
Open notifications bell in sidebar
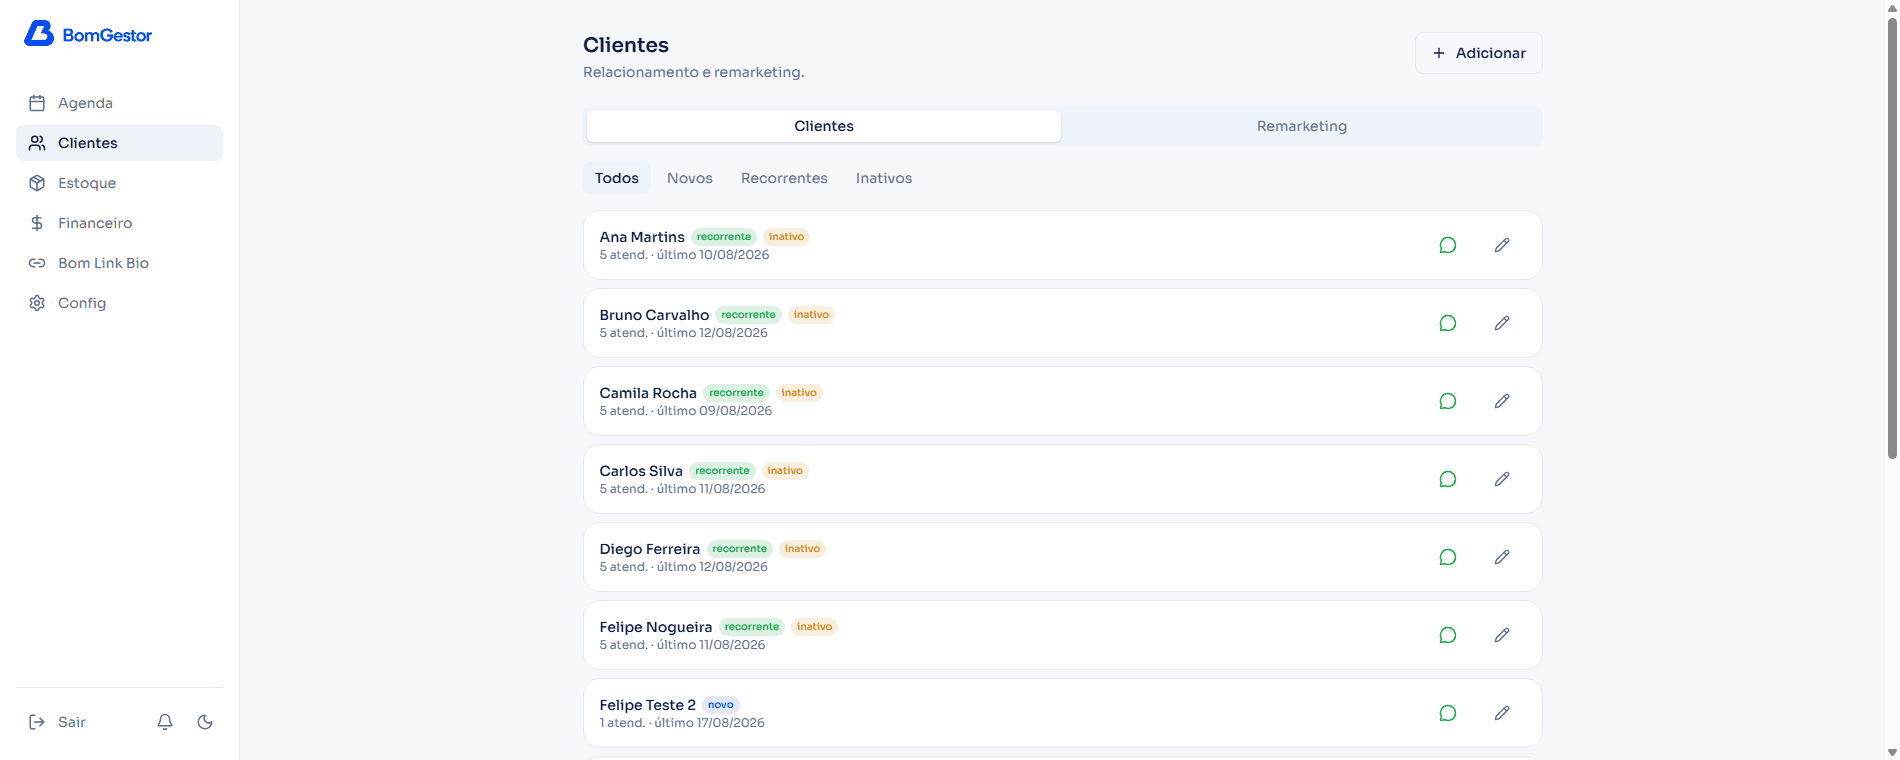pos(165,722)
